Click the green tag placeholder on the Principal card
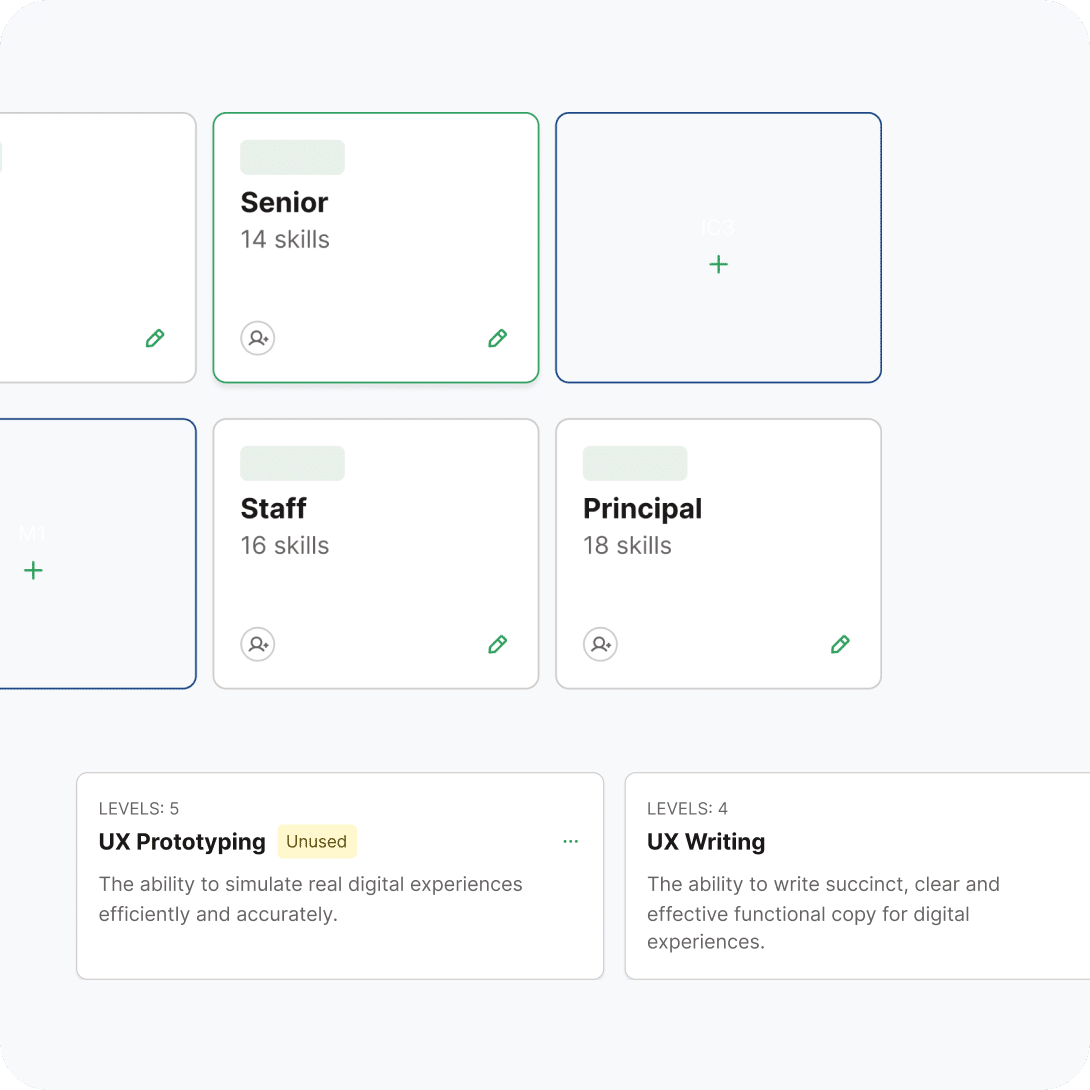 635,464
